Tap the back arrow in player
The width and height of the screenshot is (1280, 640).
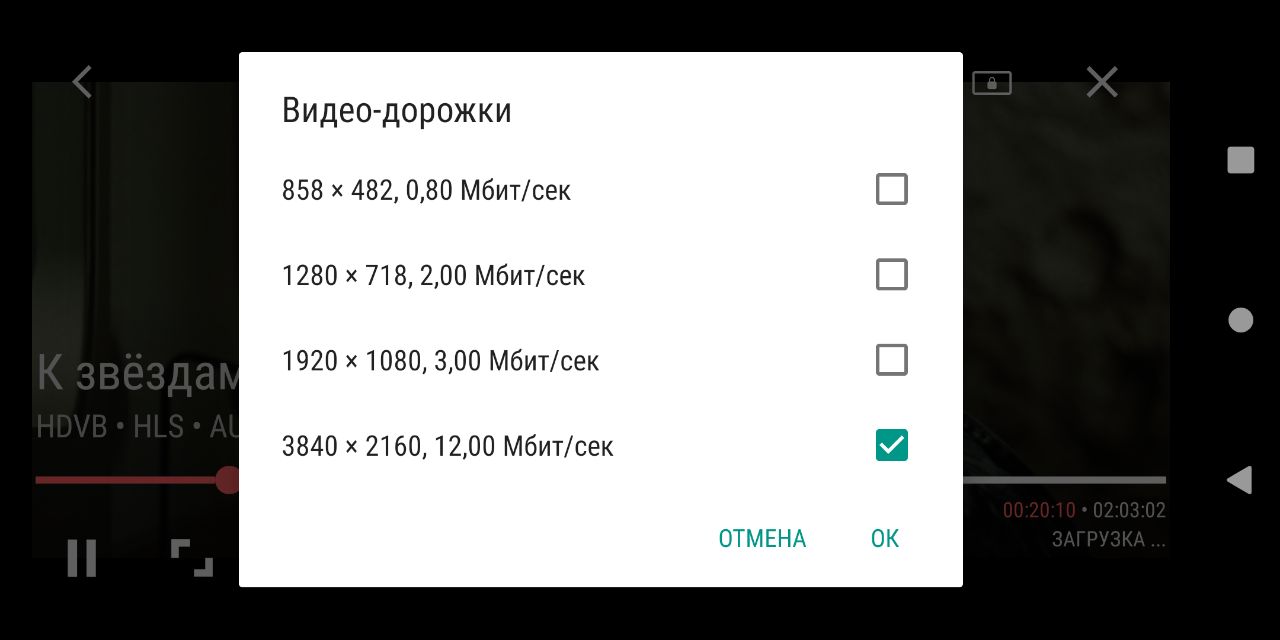(x=83, y=82)
